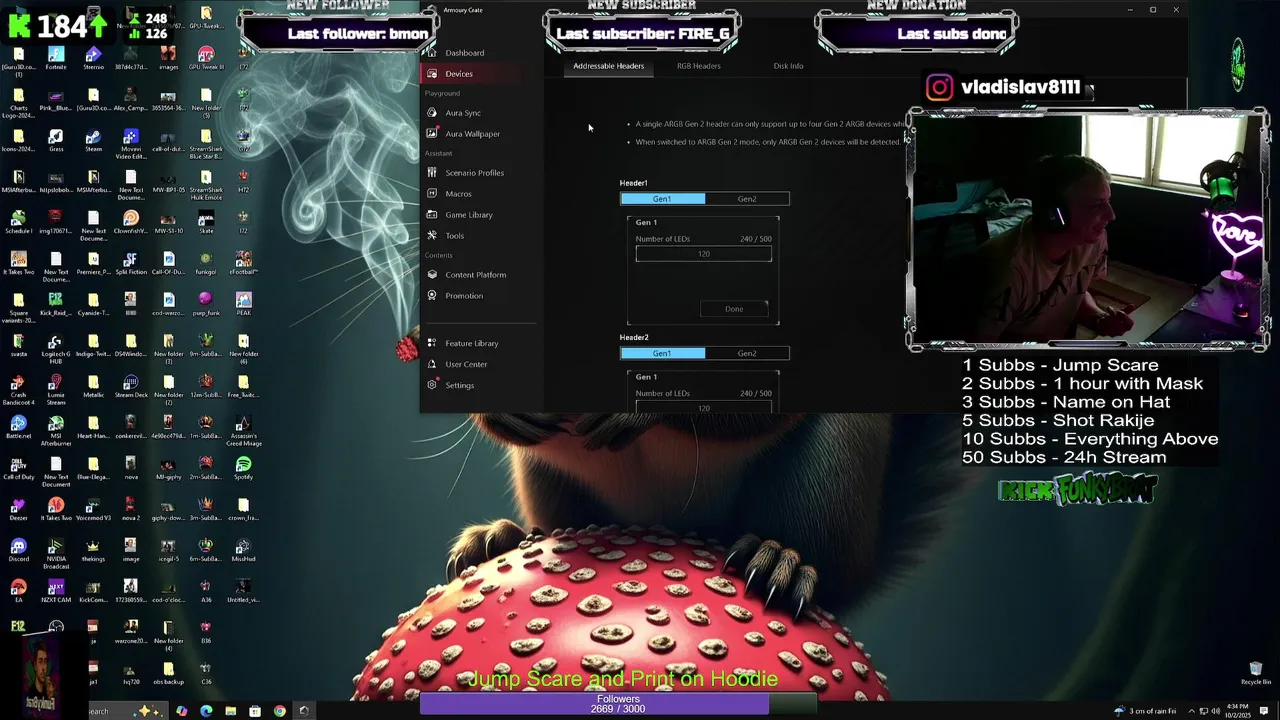This screenshot has height=720, width=1280.
Task: Open Aura Wallpaper section
Action: click(x=472, y=134)
